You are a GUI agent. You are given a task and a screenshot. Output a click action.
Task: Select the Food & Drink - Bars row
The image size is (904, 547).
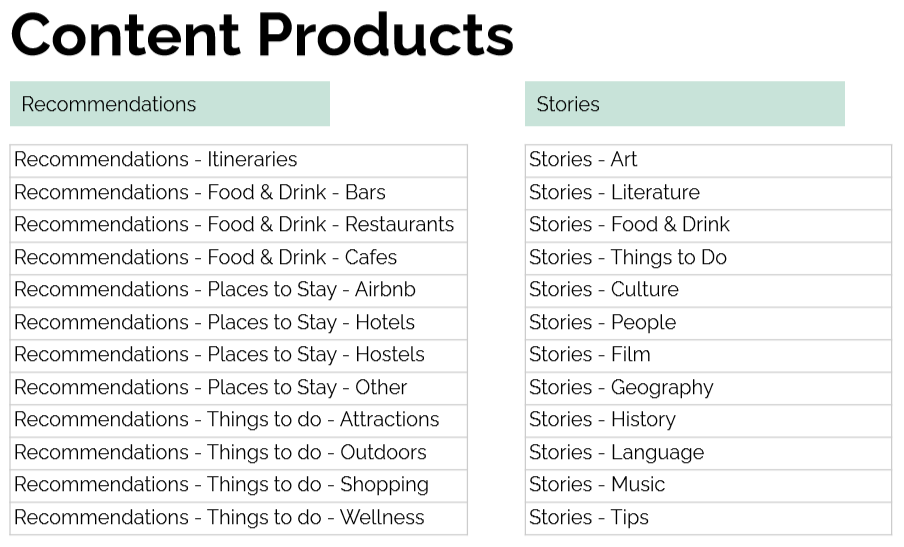pyautogui.click(x=238, y=193)
